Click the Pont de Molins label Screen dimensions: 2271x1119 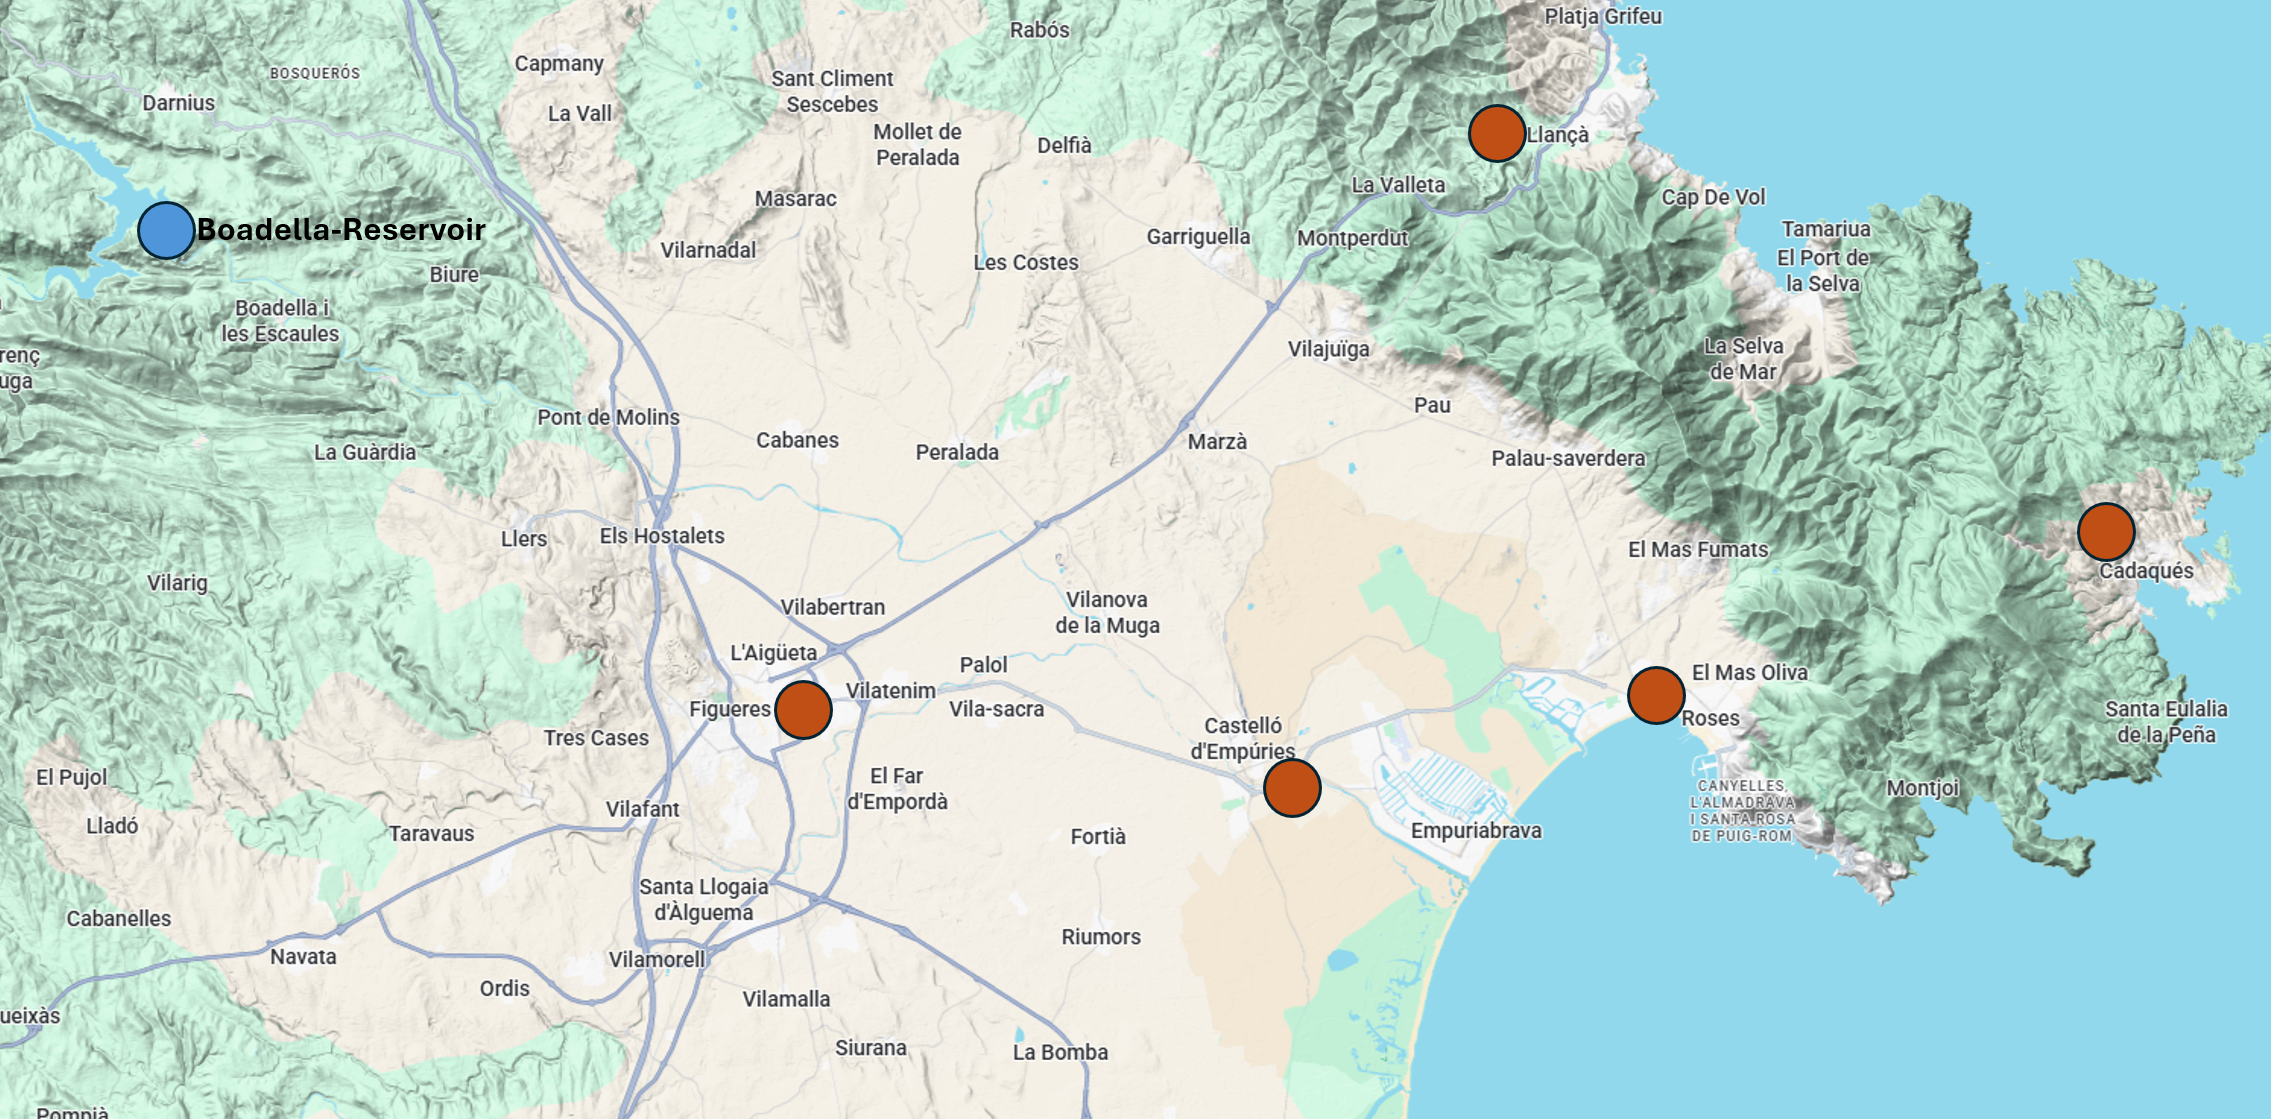(608, 417)
